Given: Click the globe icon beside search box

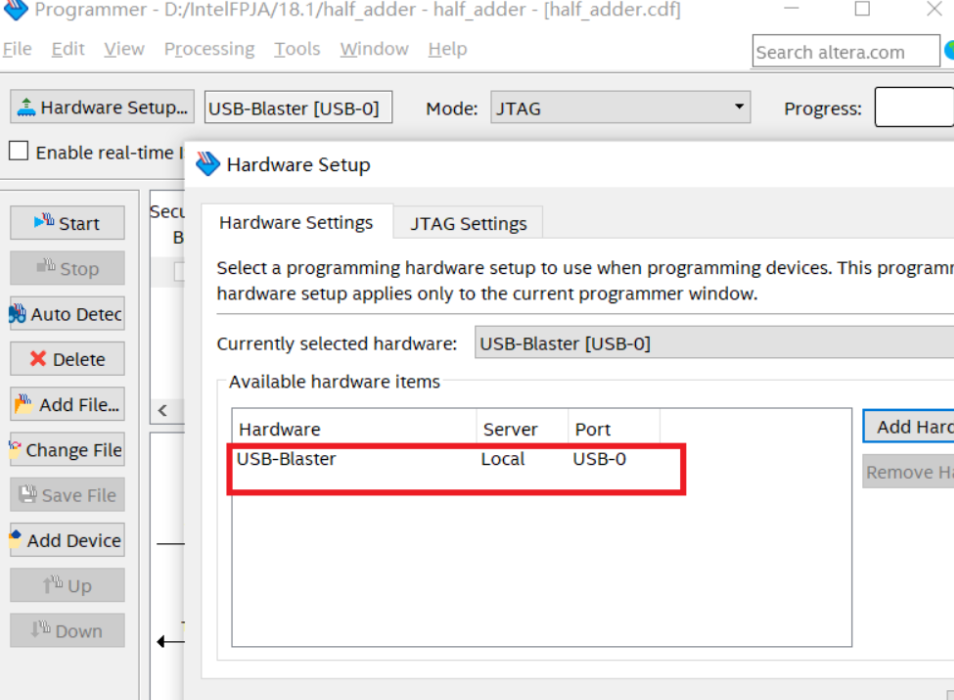Looking at the screenshot, I should (x=949, y=50).
